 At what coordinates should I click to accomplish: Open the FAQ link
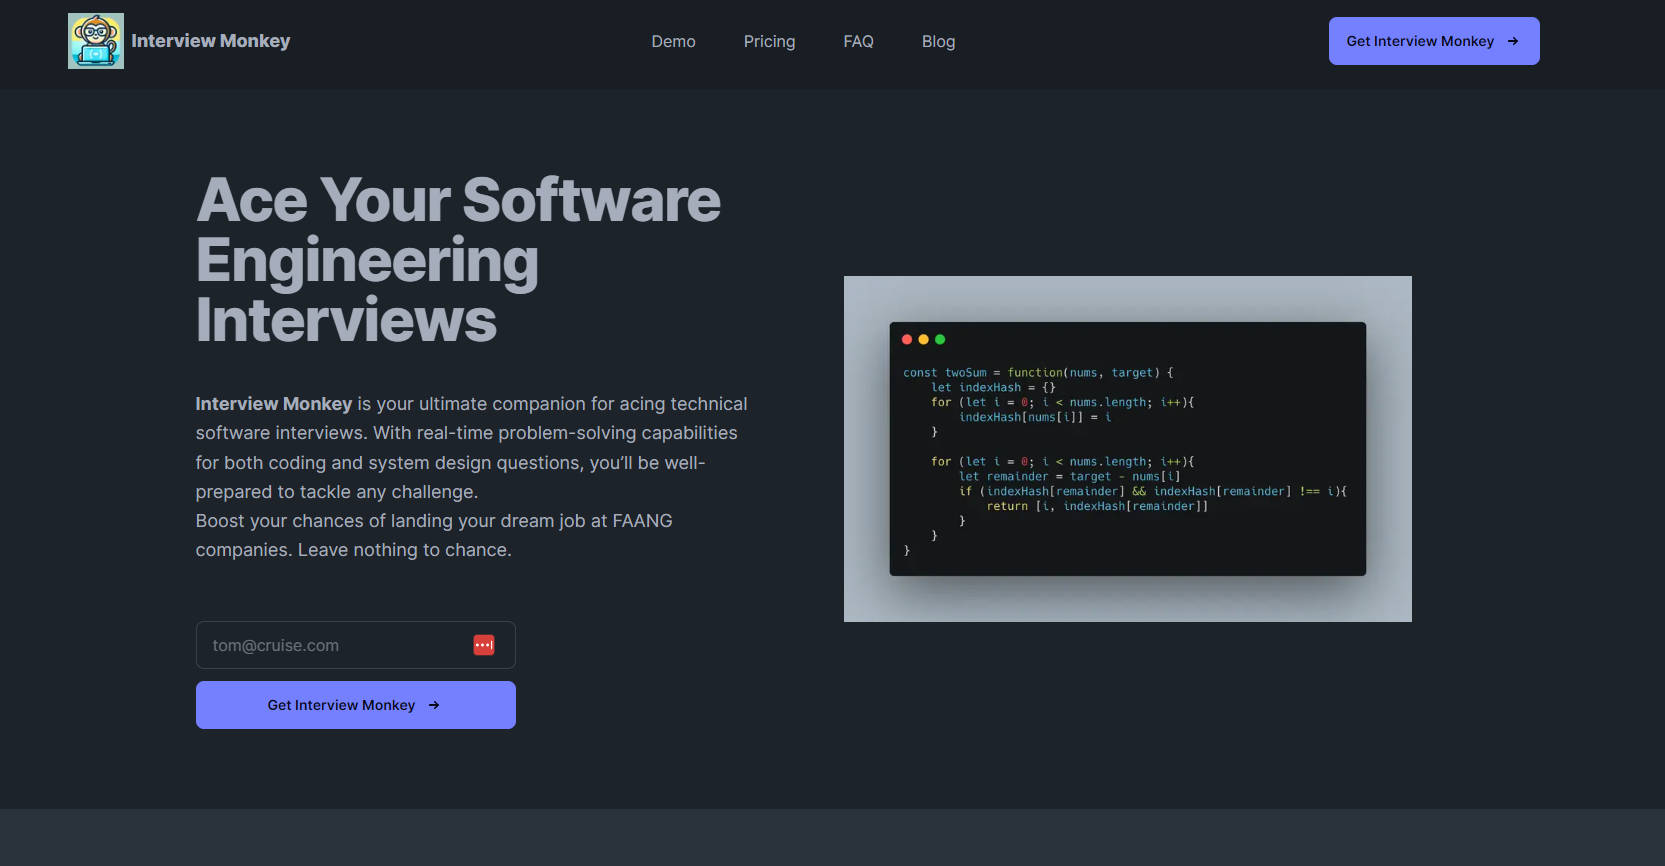point(858,41)
